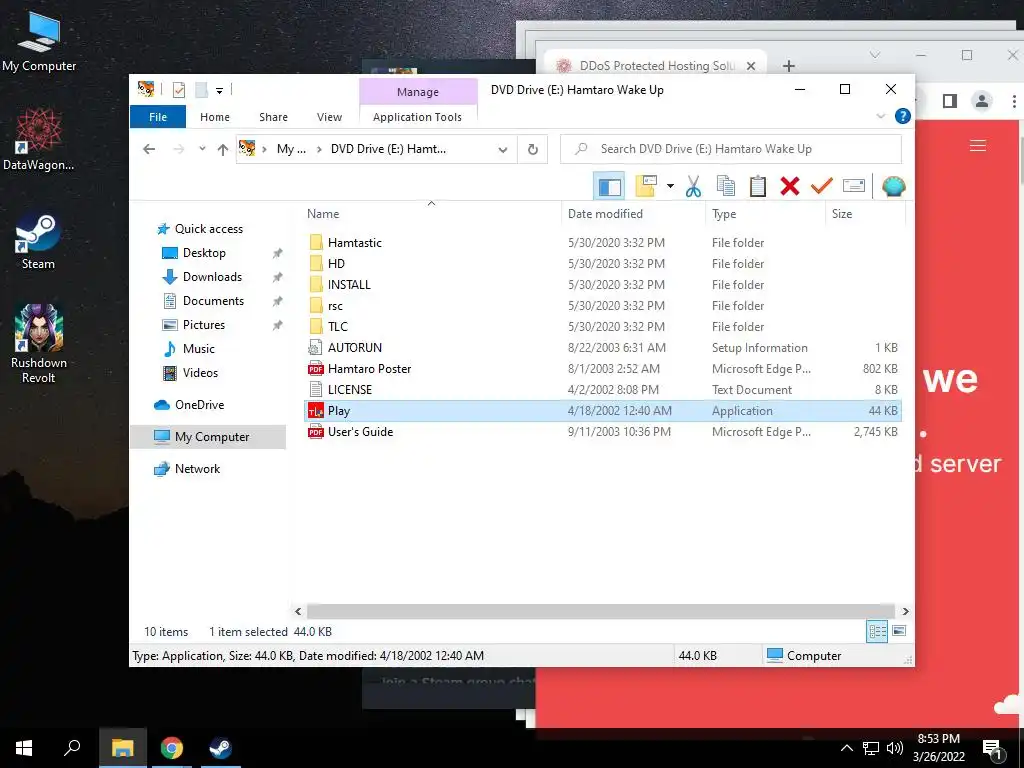The height and width of the screenshot is (768, 1024).
Task: Open the recent locations dropdown arrow
Action: [x=202, y=149]
